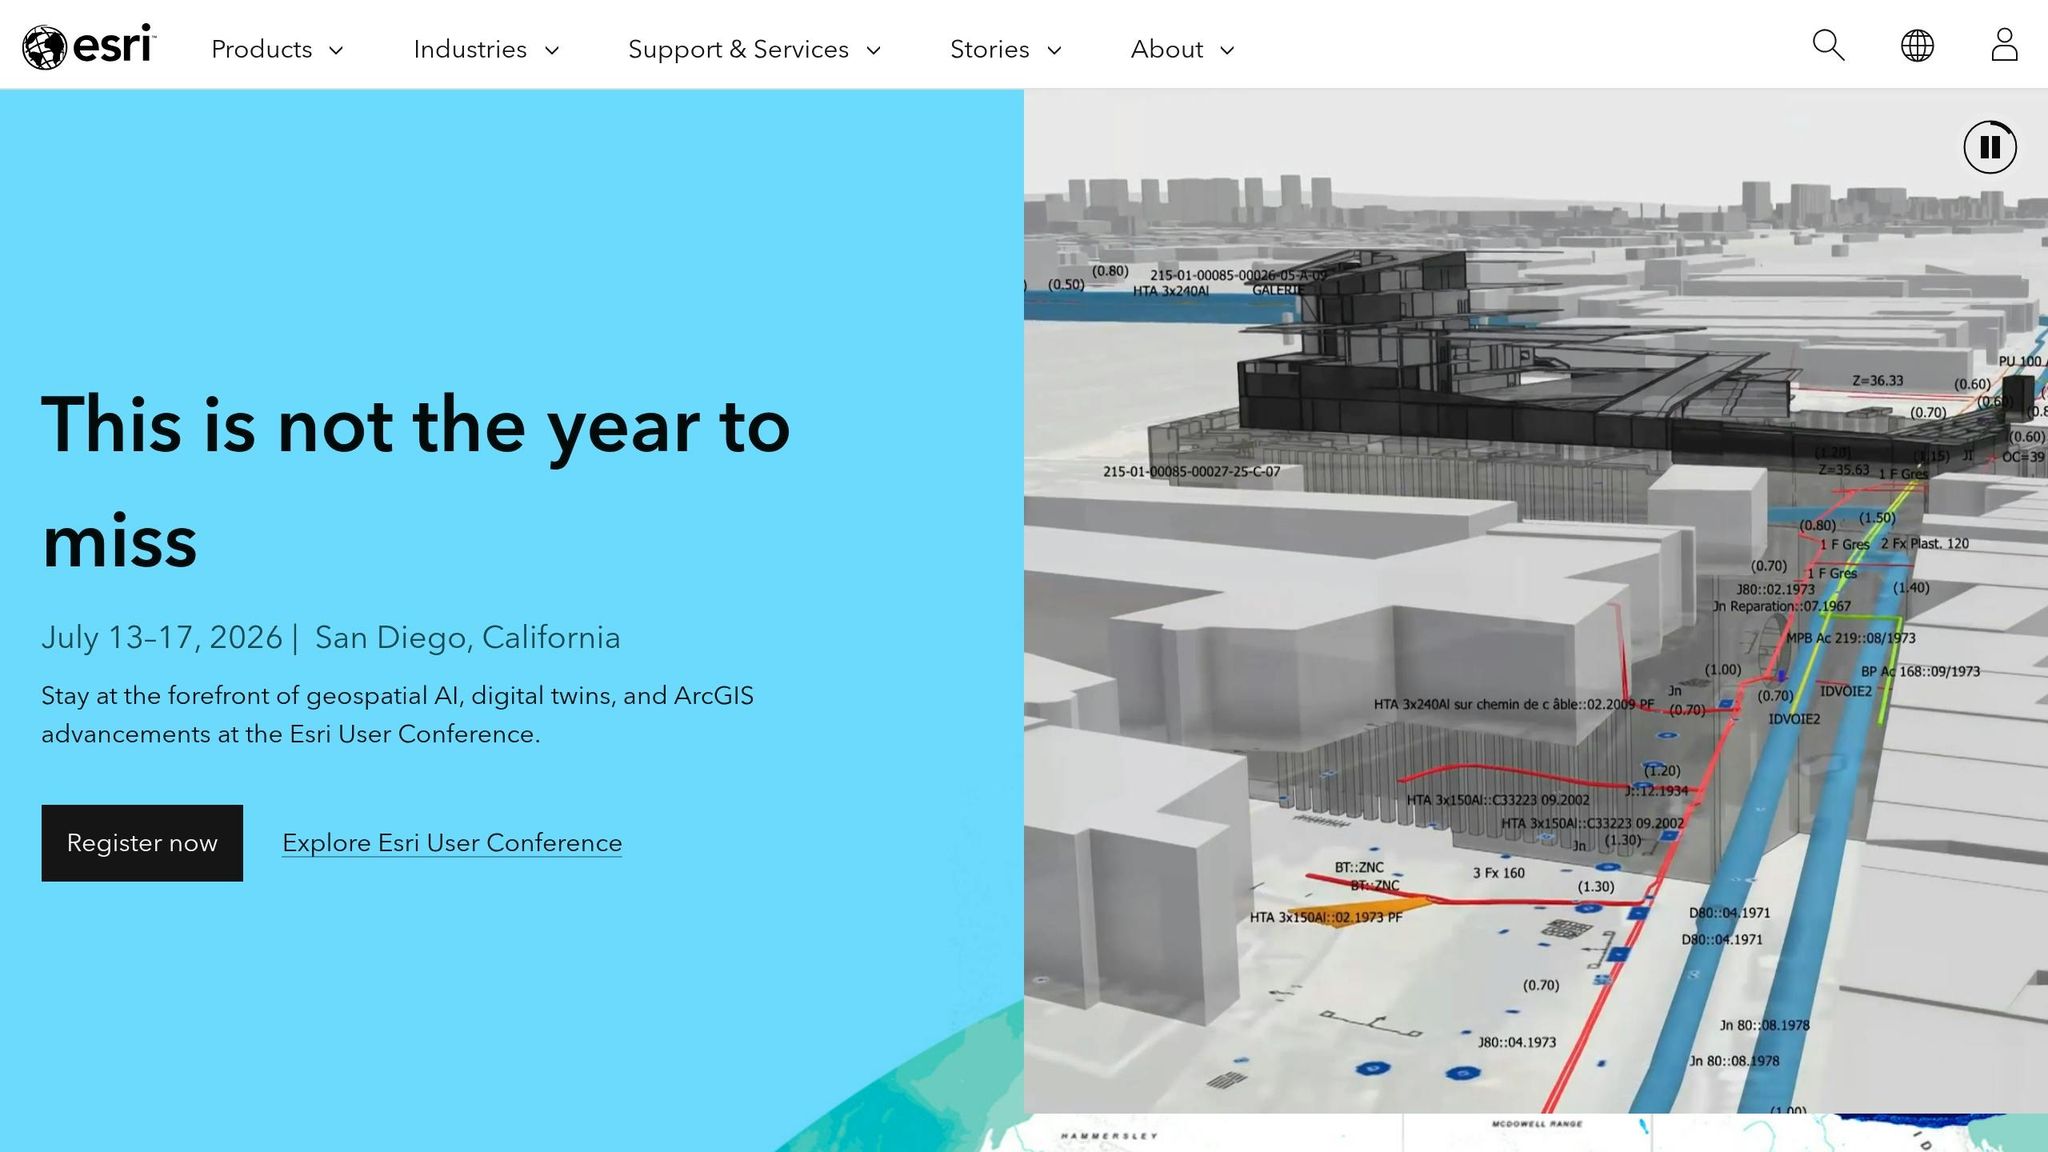Viewport: 2048px width, 1152px height.
Task: Expand the Industries chevron
Action: (x=551, y=50)
